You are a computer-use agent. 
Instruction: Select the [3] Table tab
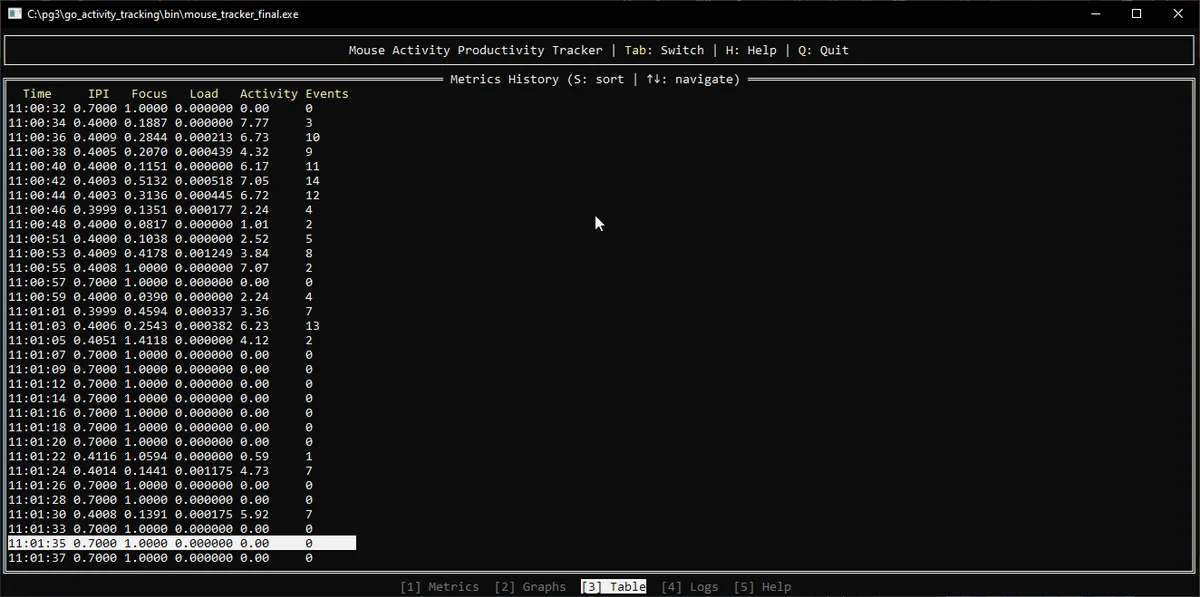click(613, 587)
